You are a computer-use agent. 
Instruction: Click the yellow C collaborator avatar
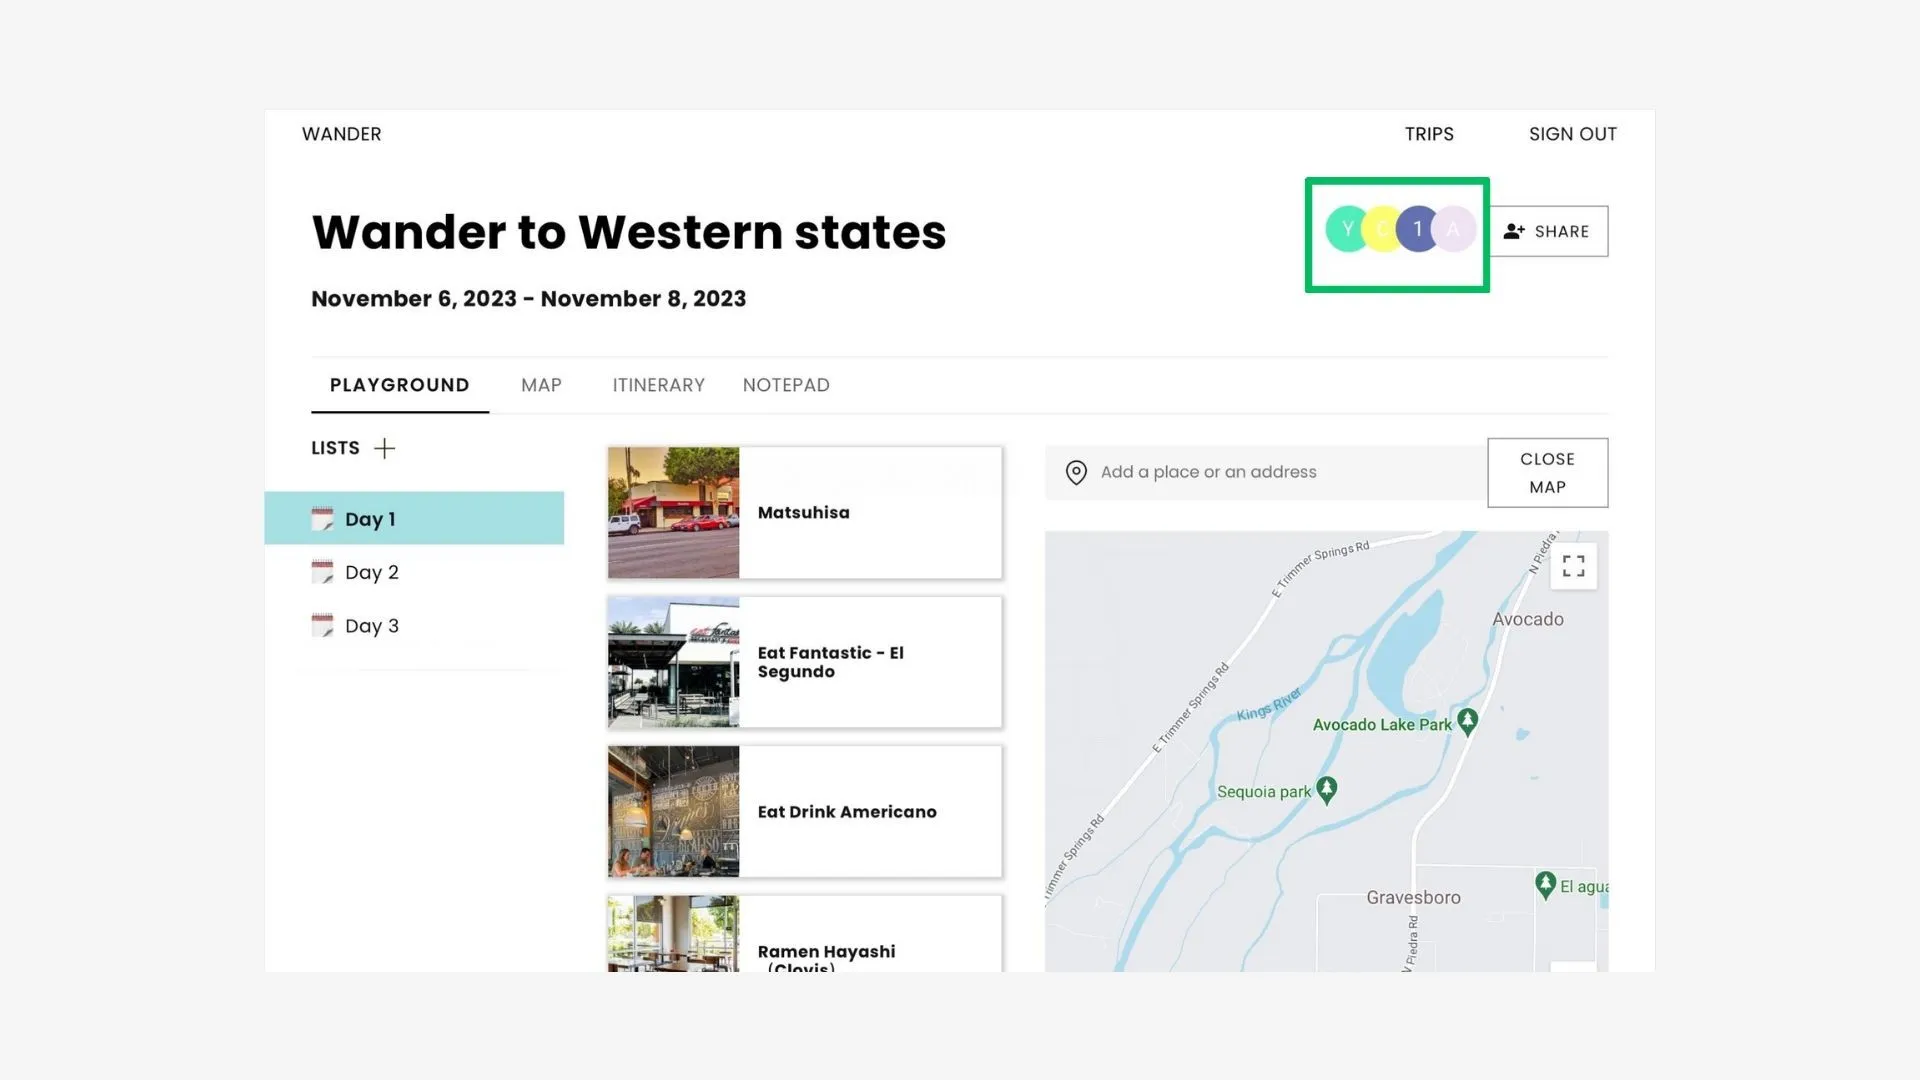(x=1382, y=230)
